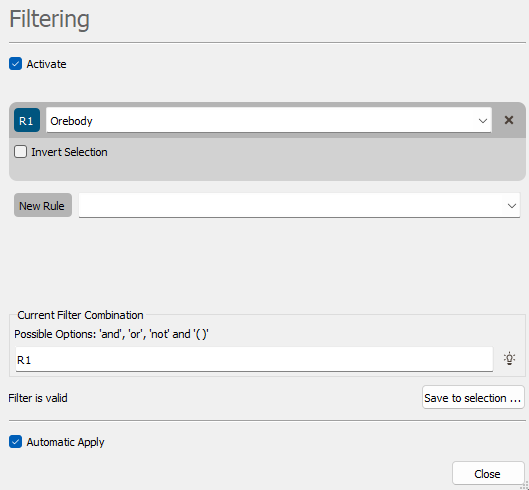
Task: Close the Filtering dialog
Action: tap(488, 474)
